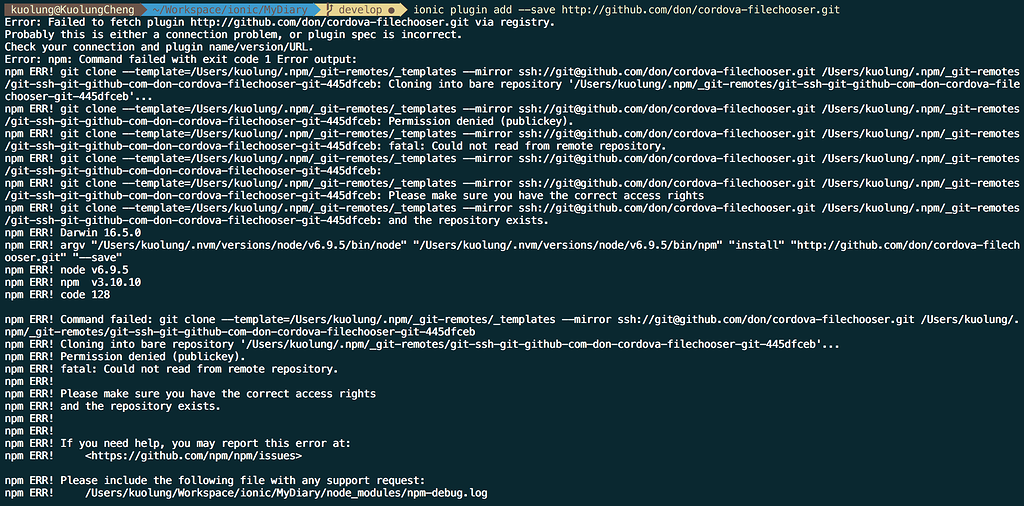The height and width of the screenshot is (506, 1024).
Task: Click the 'If you need help' line
Action: pyautogui.click(x=178, y=443)
